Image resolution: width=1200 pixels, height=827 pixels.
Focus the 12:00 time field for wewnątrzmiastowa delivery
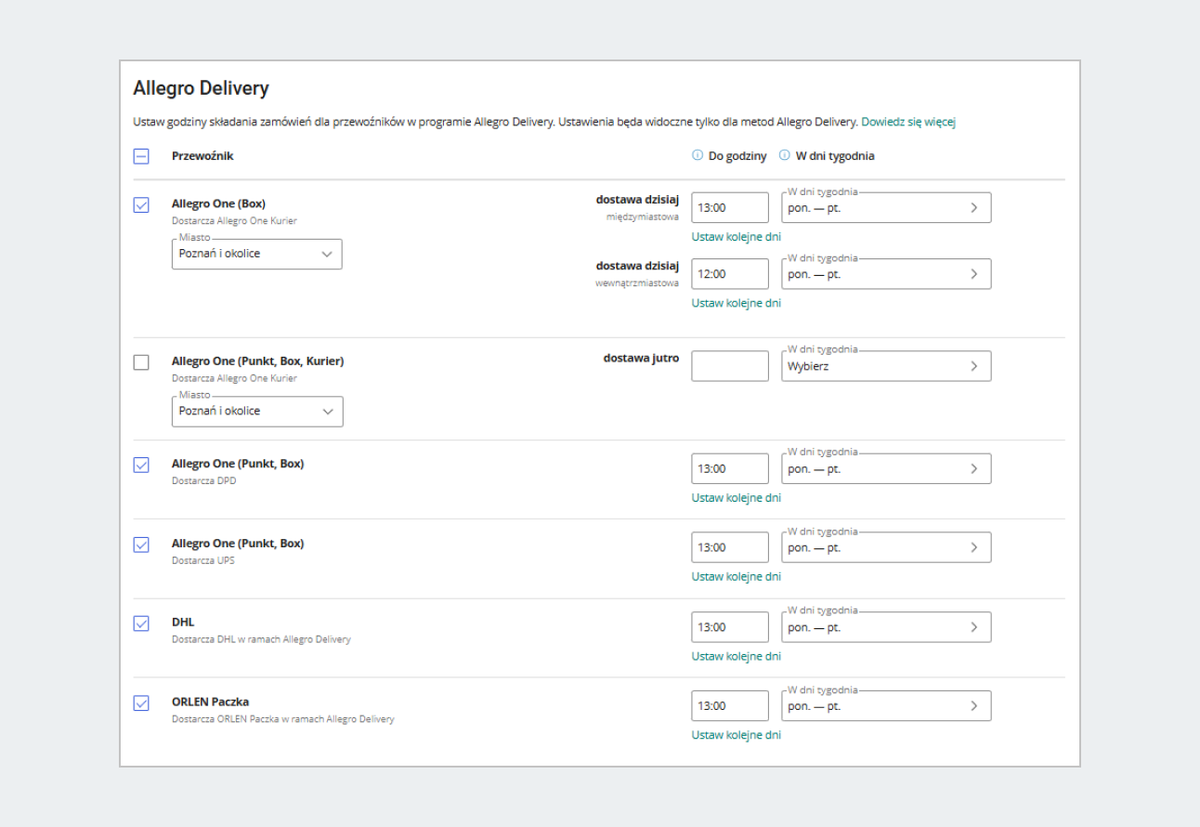click(x=730, y=274)
